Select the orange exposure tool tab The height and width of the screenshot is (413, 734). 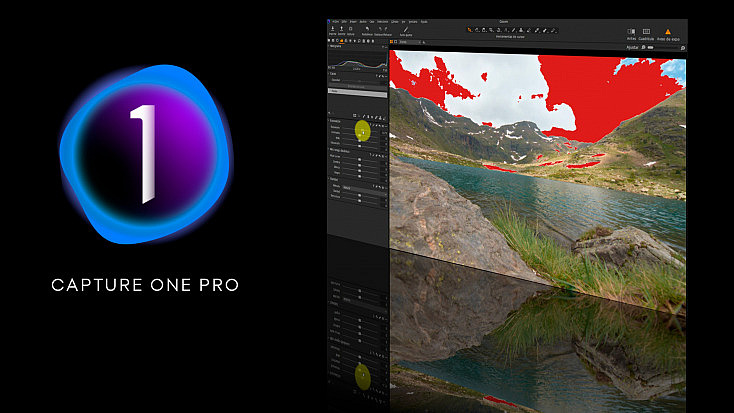pos(342,41)
